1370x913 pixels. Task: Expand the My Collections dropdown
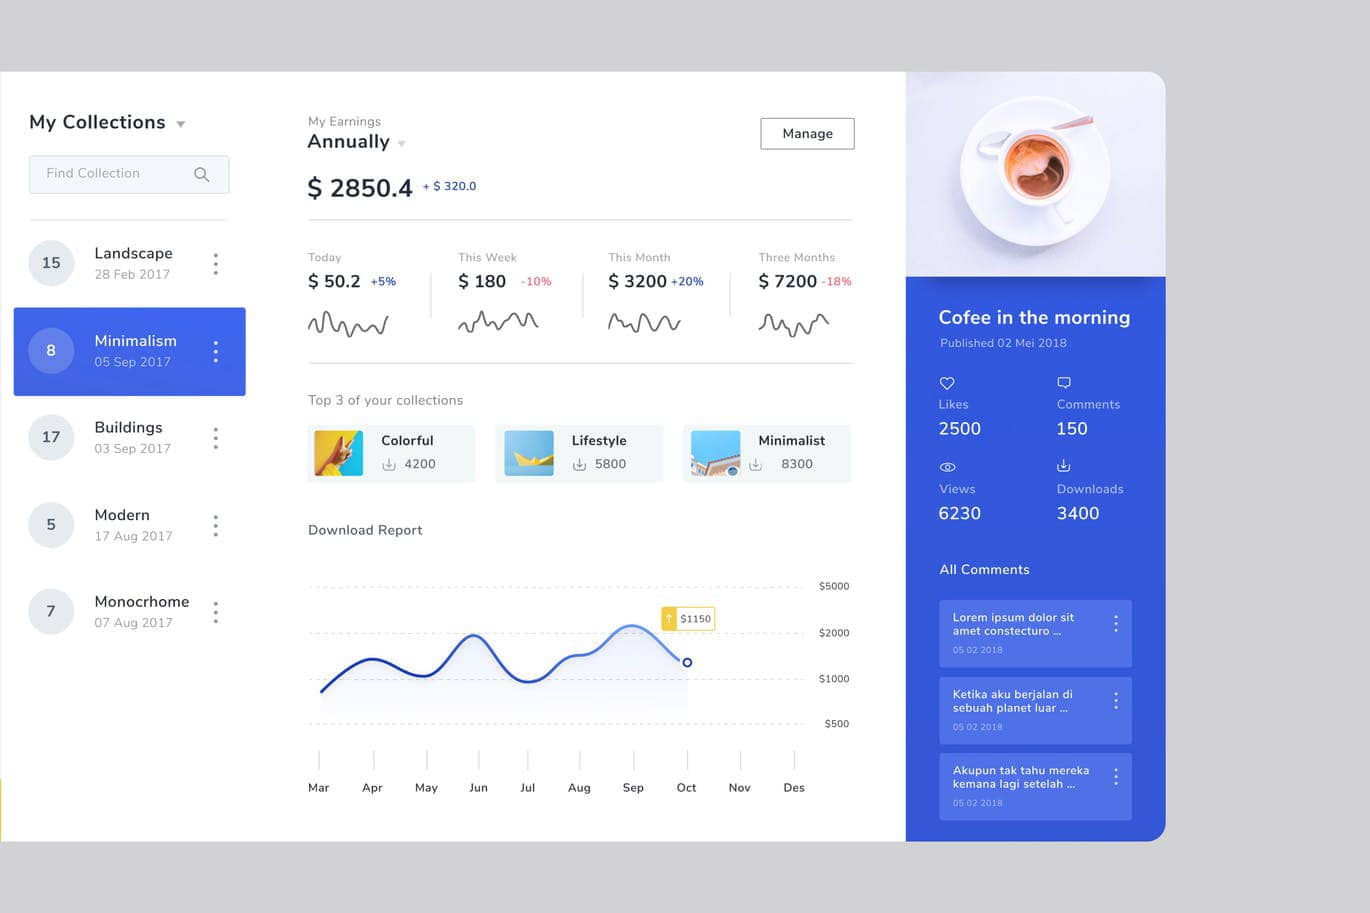181,124
